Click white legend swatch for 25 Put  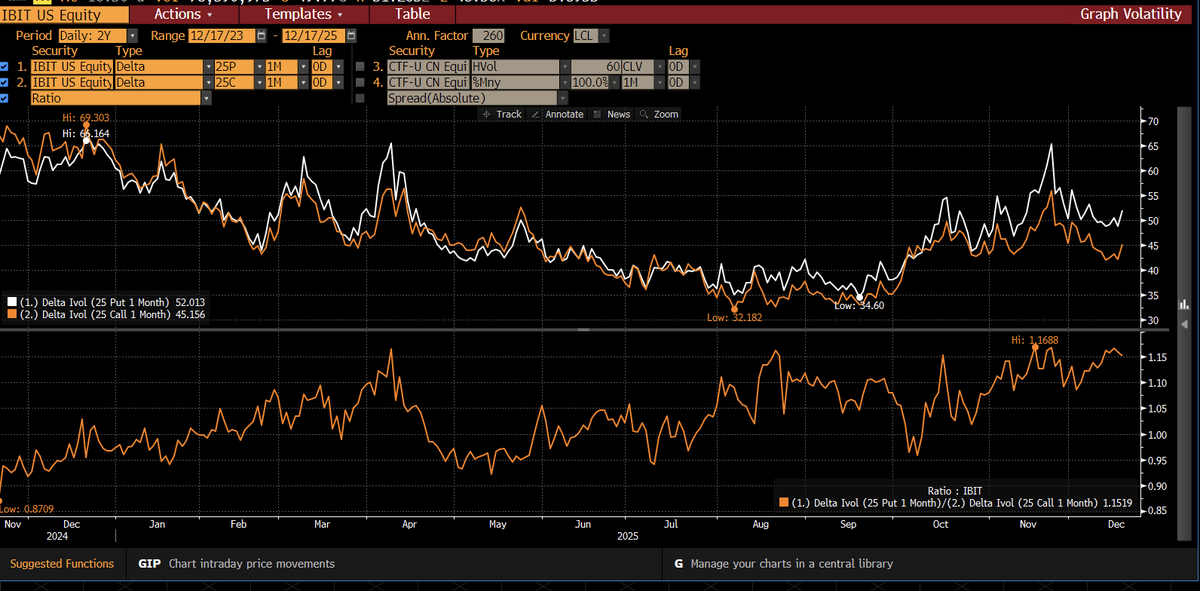[x=11, y=301]
